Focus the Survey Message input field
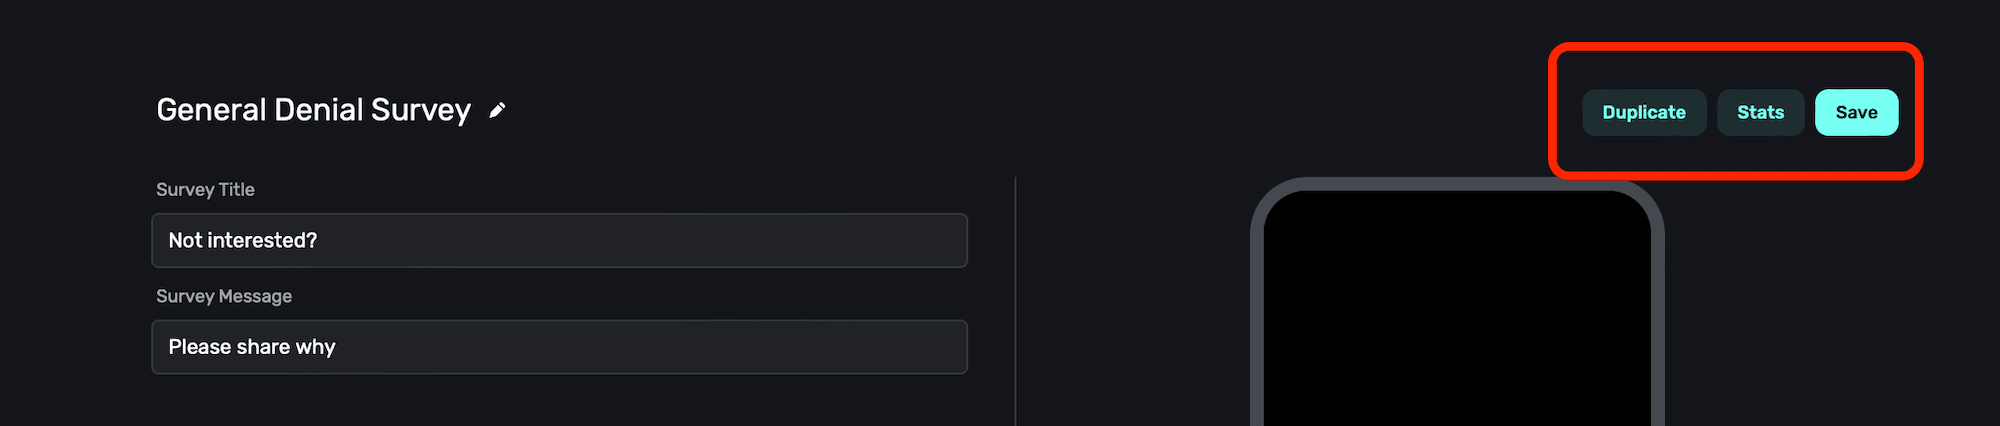Image resolution: width=2000 pixels, height=426 pixels. (x=559, y=347)
